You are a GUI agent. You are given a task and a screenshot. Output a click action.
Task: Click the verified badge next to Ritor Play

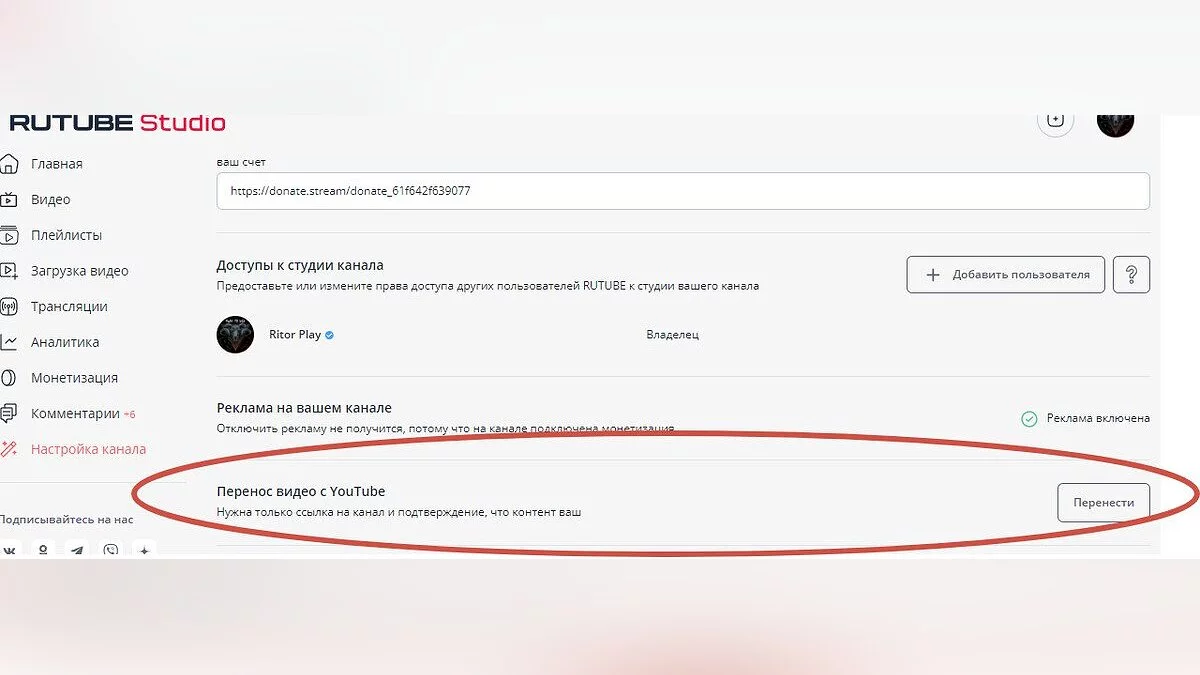tap(329, 335)
